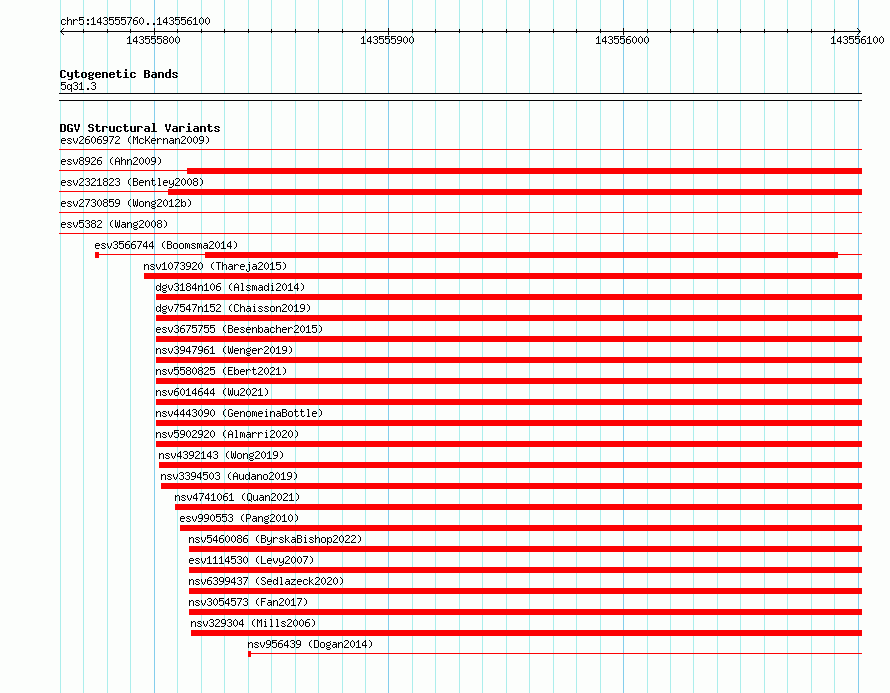Select the esv5382 (Wang2008) label

114,224
